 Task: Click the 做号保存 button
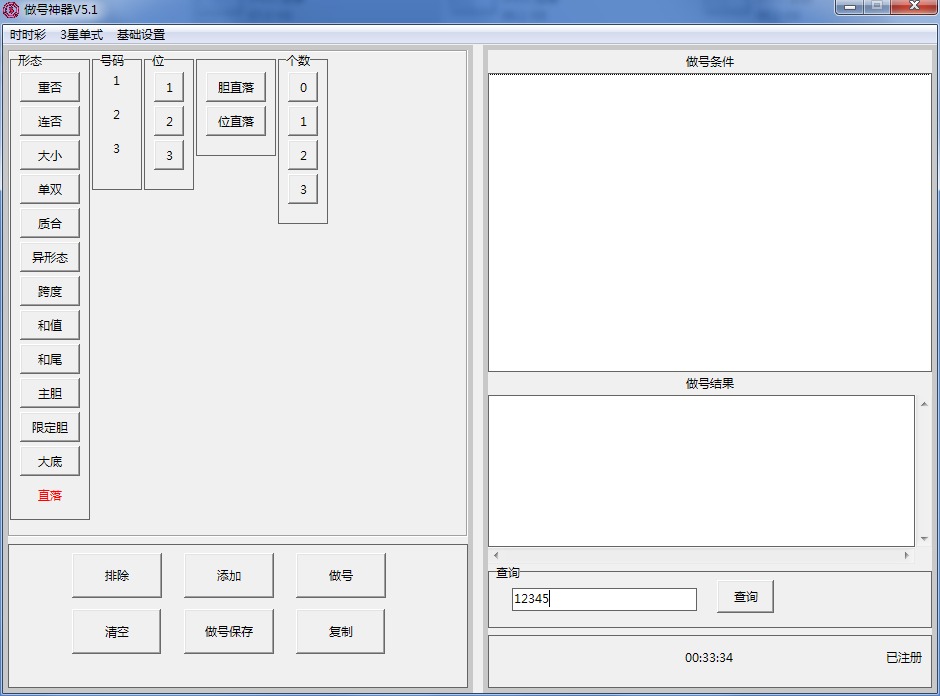[229, 632]
